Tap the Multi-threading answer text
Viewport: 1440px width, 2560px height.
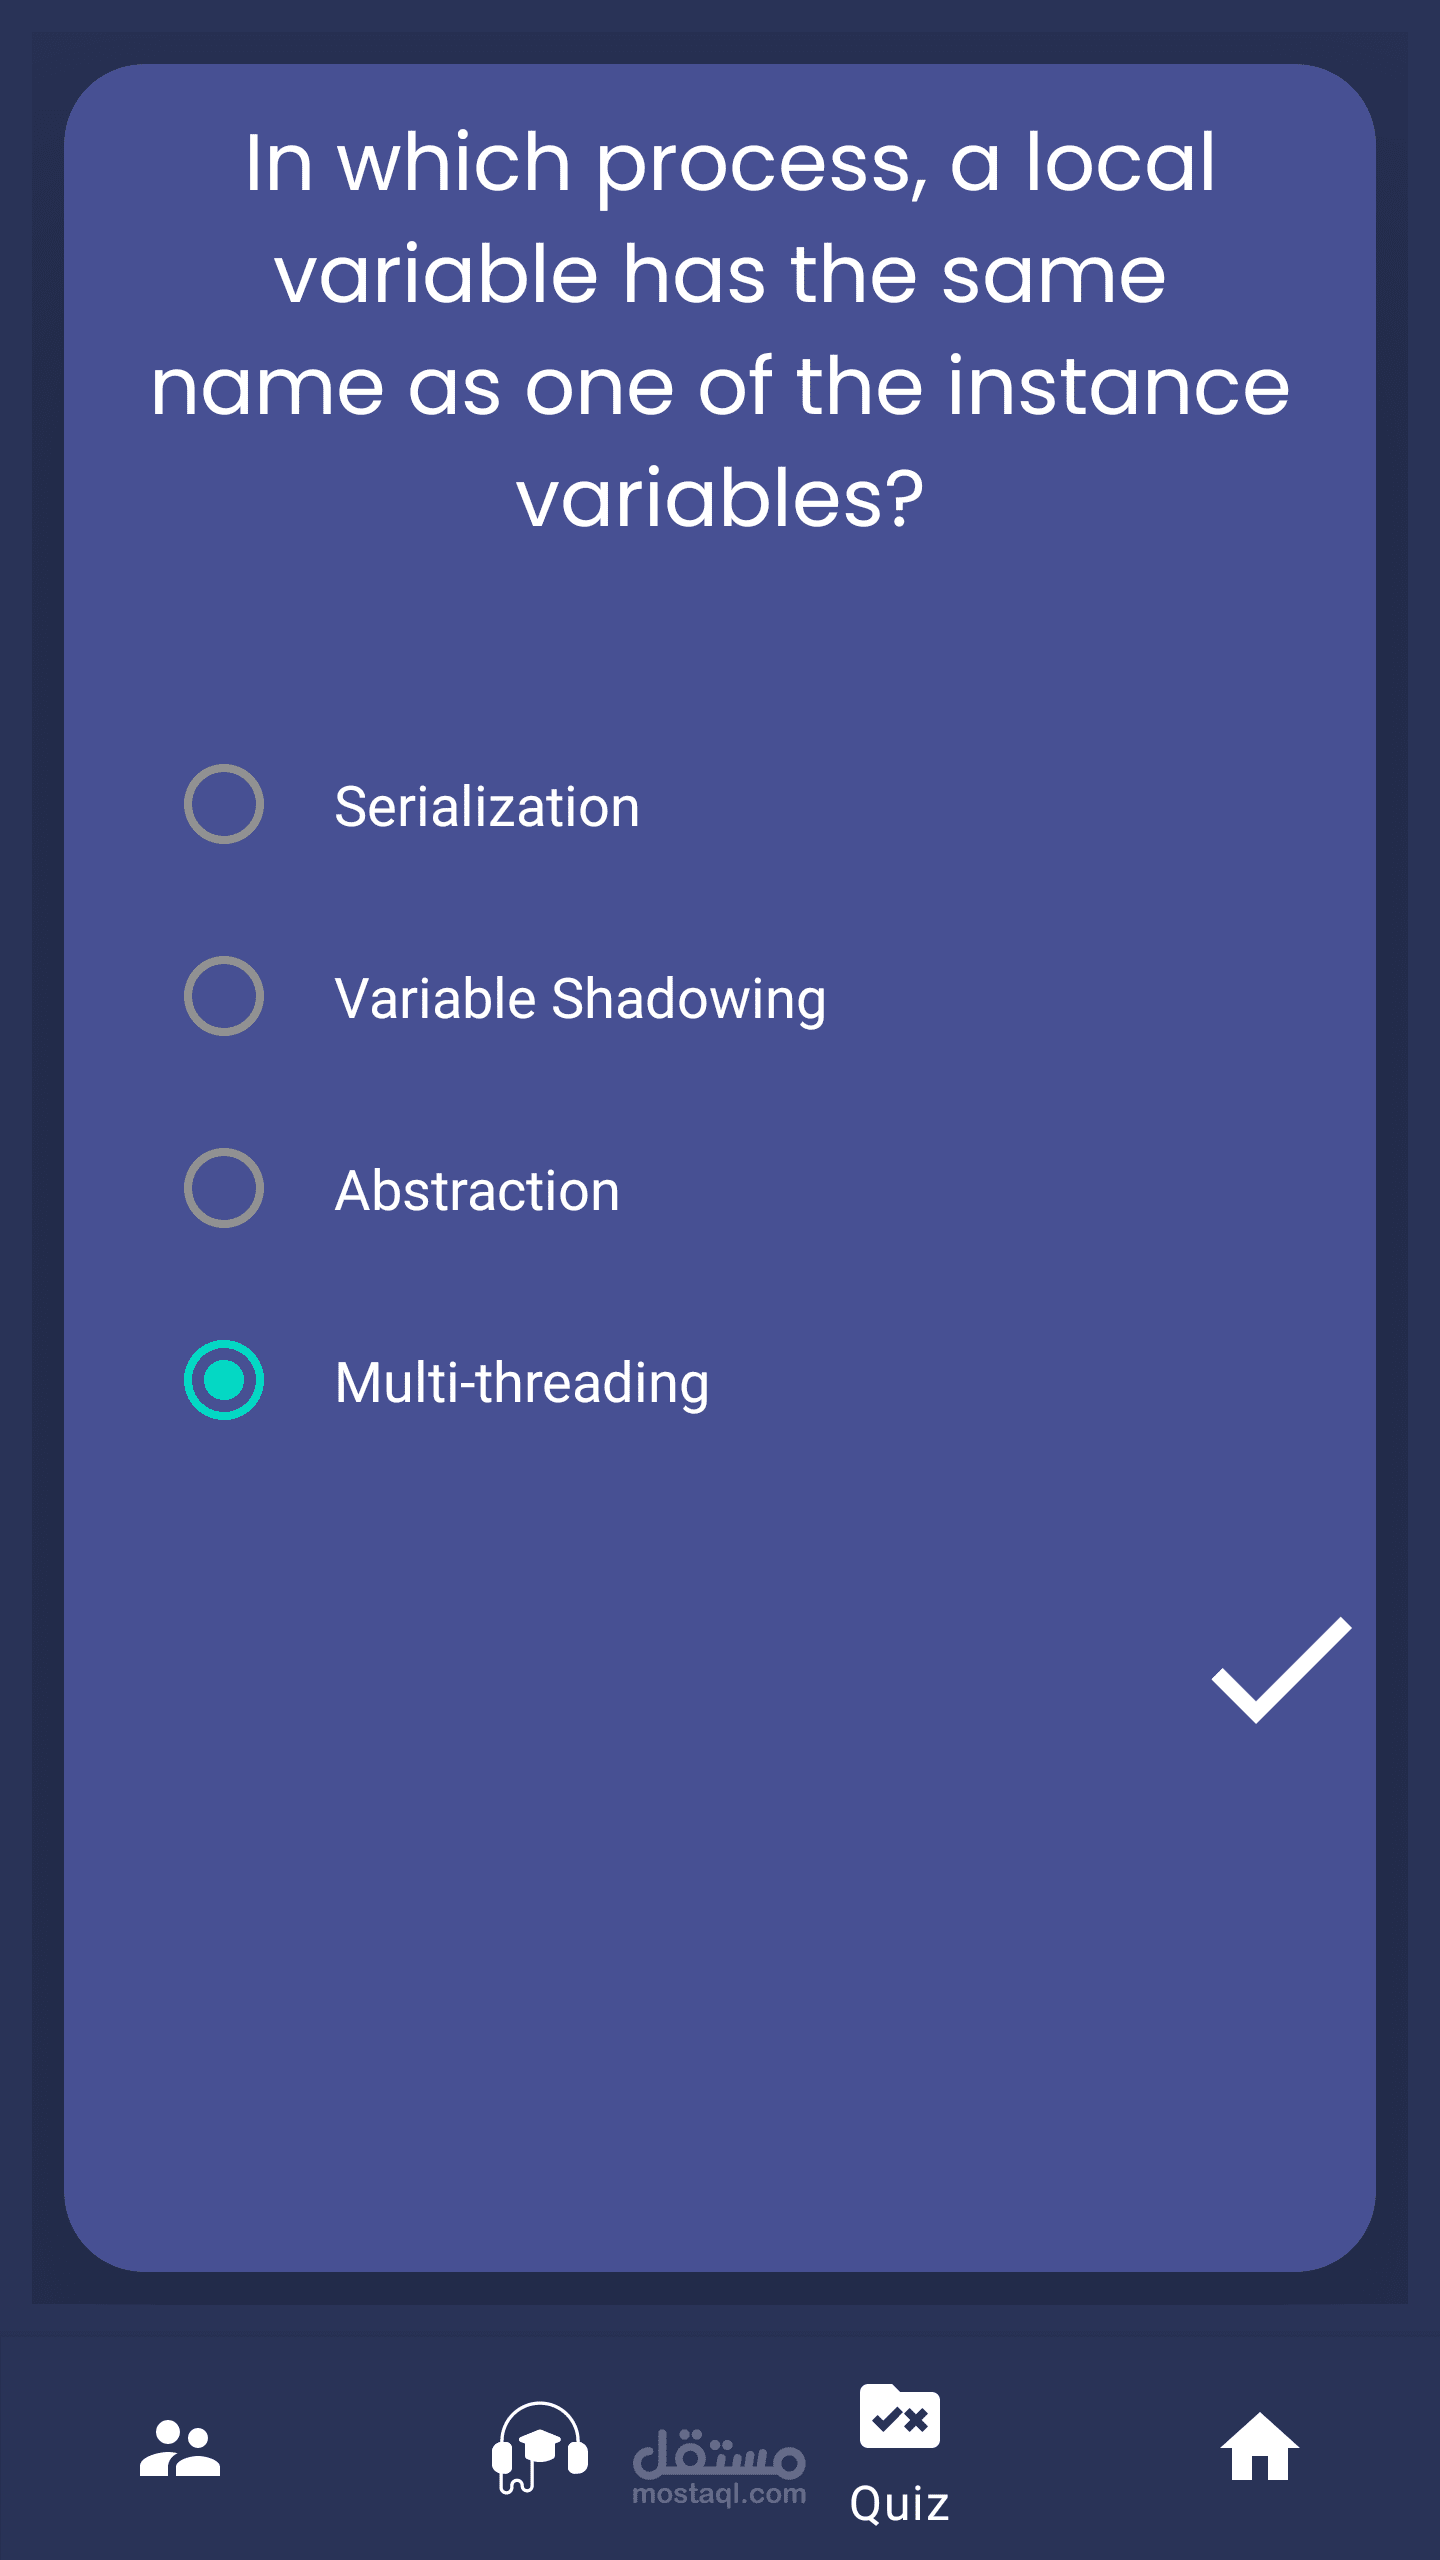(522, 1383)
